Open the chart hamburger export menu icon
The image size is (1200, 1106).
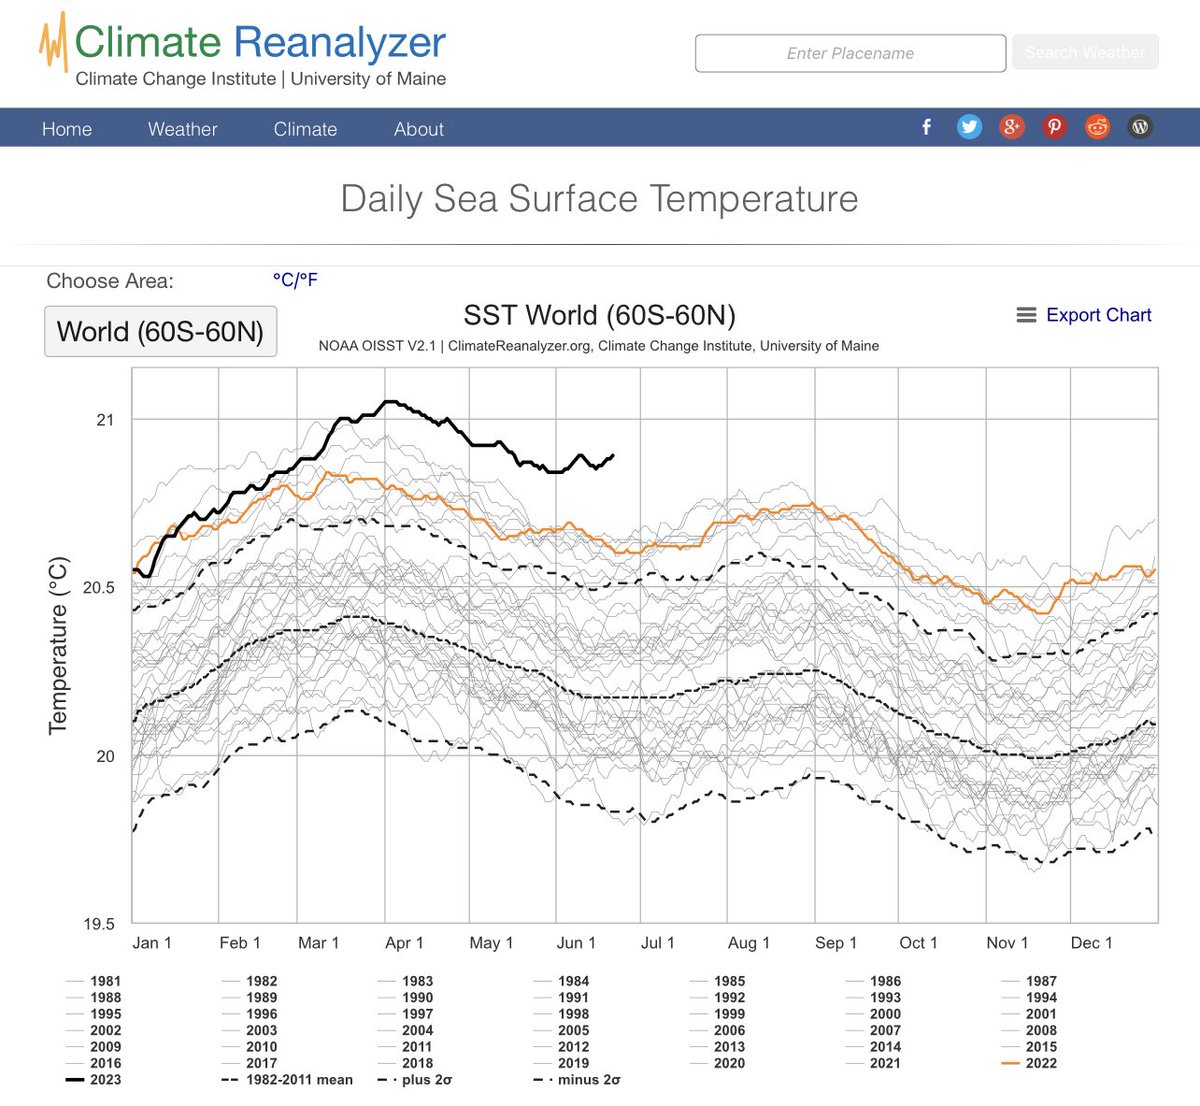point(1026,315)
